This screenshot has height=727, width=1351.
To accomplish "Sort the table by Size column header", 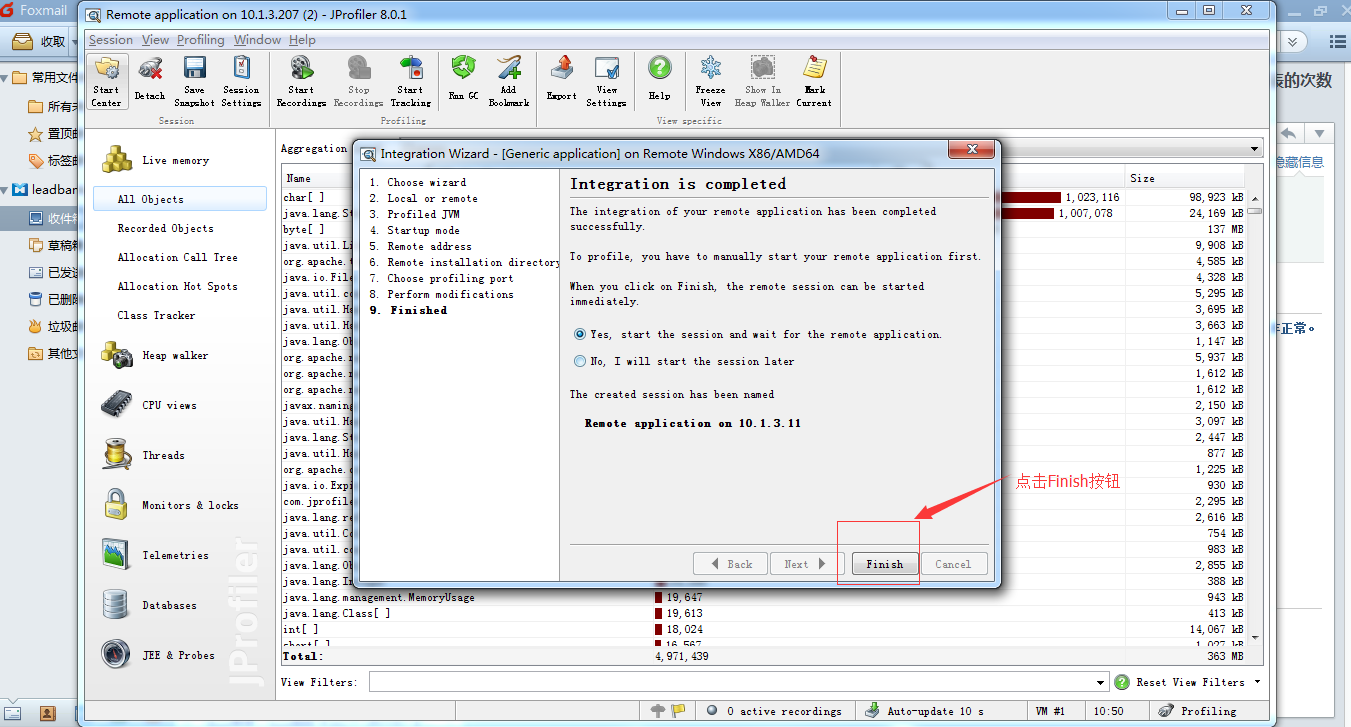I will pos(1185,178).
